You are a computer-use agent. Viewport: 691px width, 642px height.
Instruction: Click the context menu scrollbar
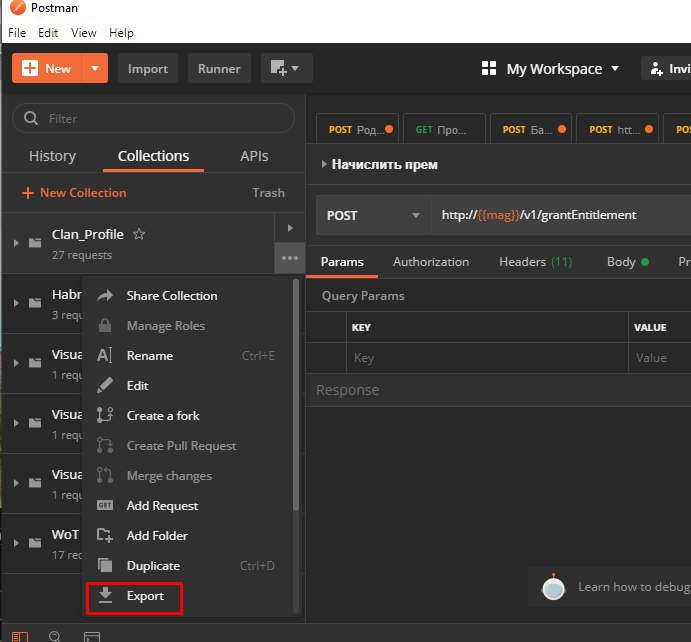click(x=296, y=395)
